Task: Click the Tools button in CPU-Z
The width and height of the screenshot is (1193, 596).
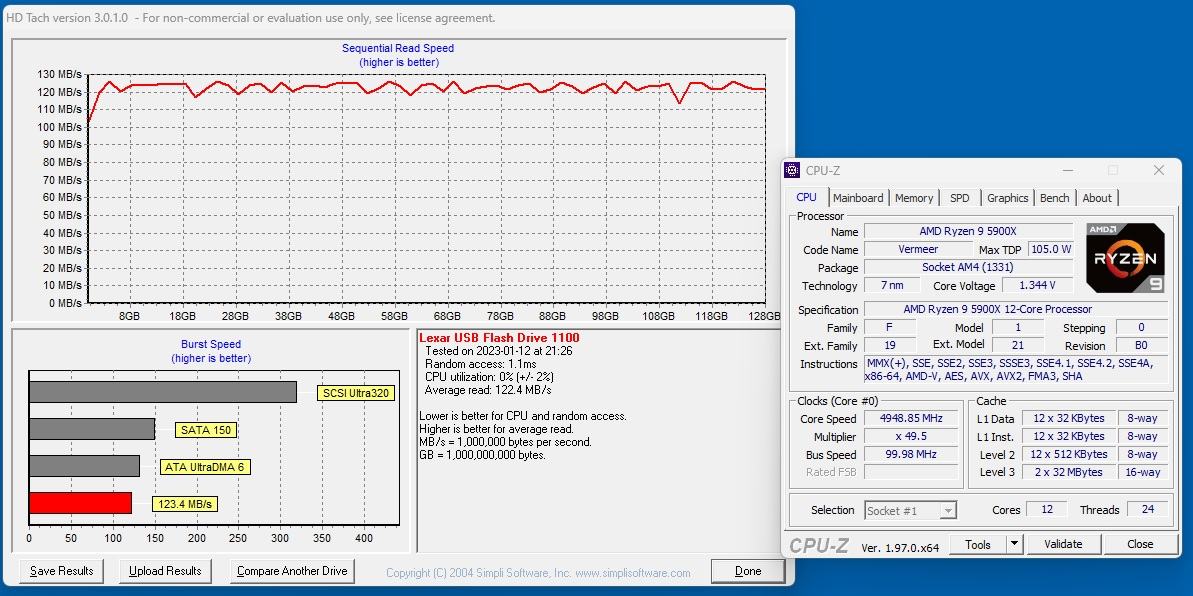Action: [978, 544]
